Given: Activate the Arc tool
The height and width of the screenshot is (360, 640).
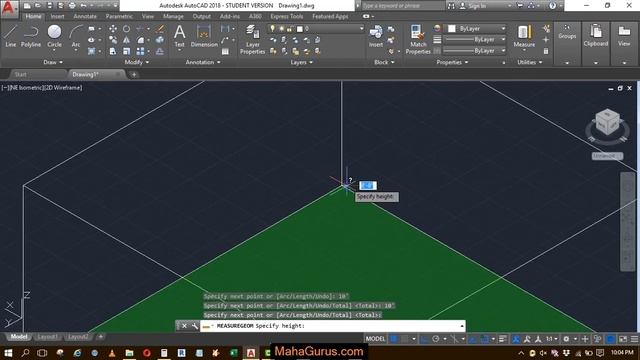Looking at the screenshot, I should pyautogui.click(x=76, y=36).
